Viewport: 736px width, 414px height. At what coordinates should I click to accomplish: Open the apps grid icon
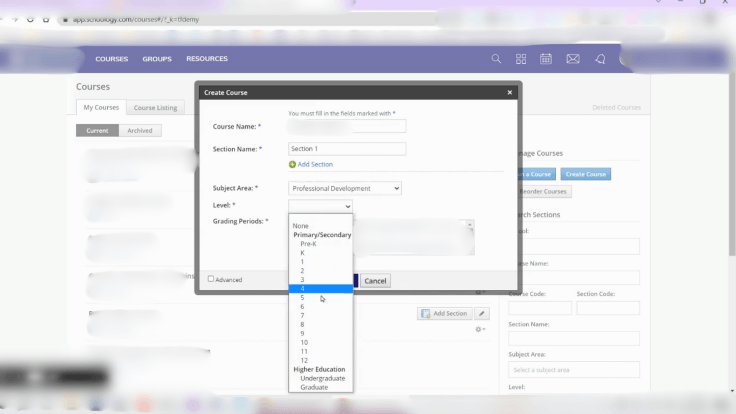pos(521,59)
